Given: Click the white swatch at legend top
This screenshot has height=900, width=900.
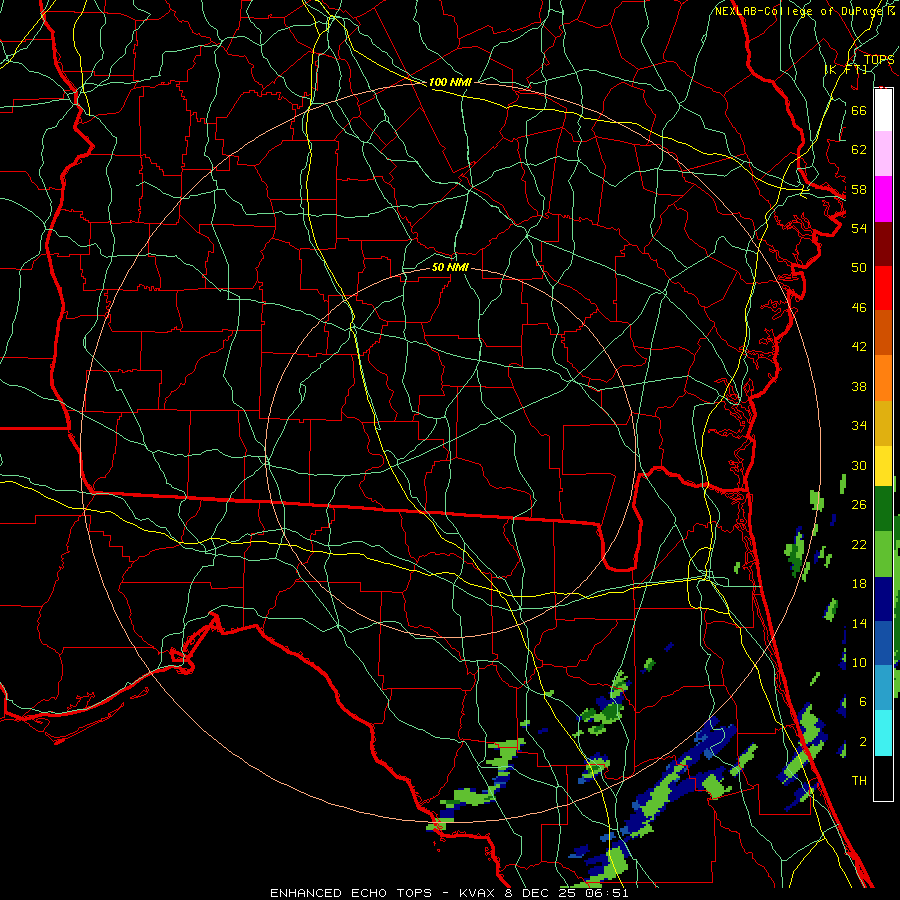Looking at the screenshot, I should click(883, 110).
